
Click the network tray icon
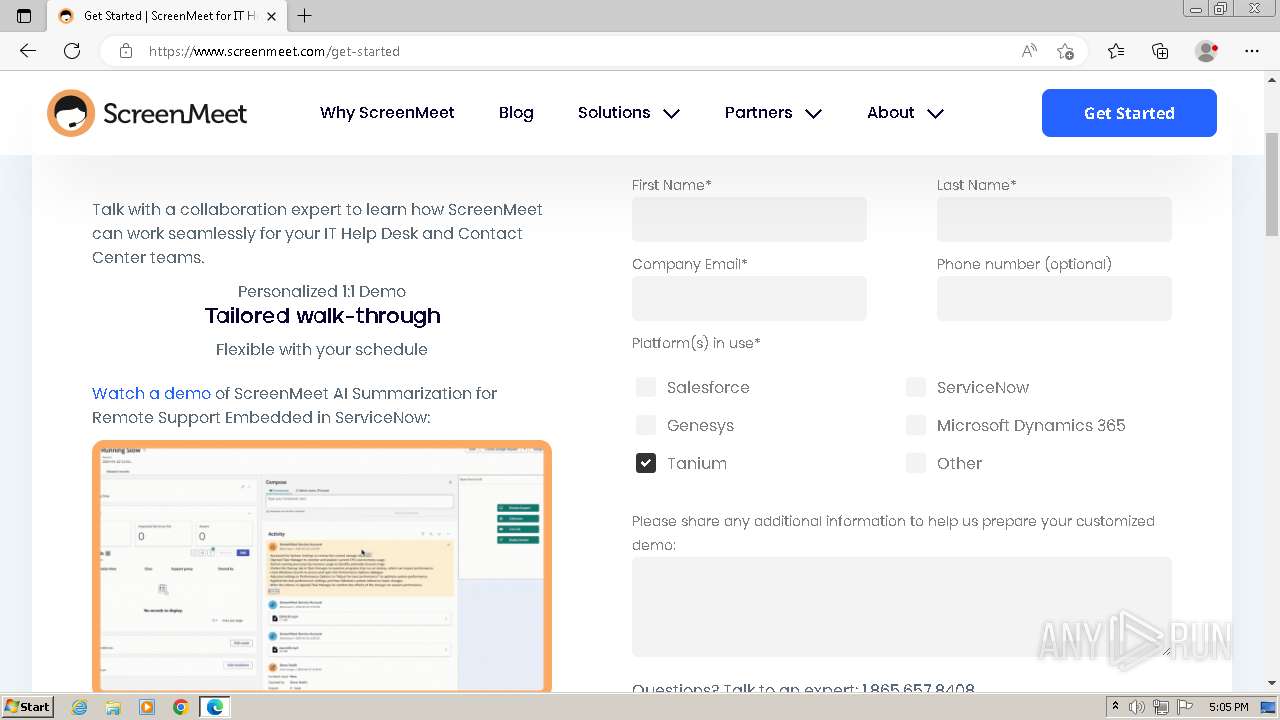pyautogui.click(x=1161, y=707)
